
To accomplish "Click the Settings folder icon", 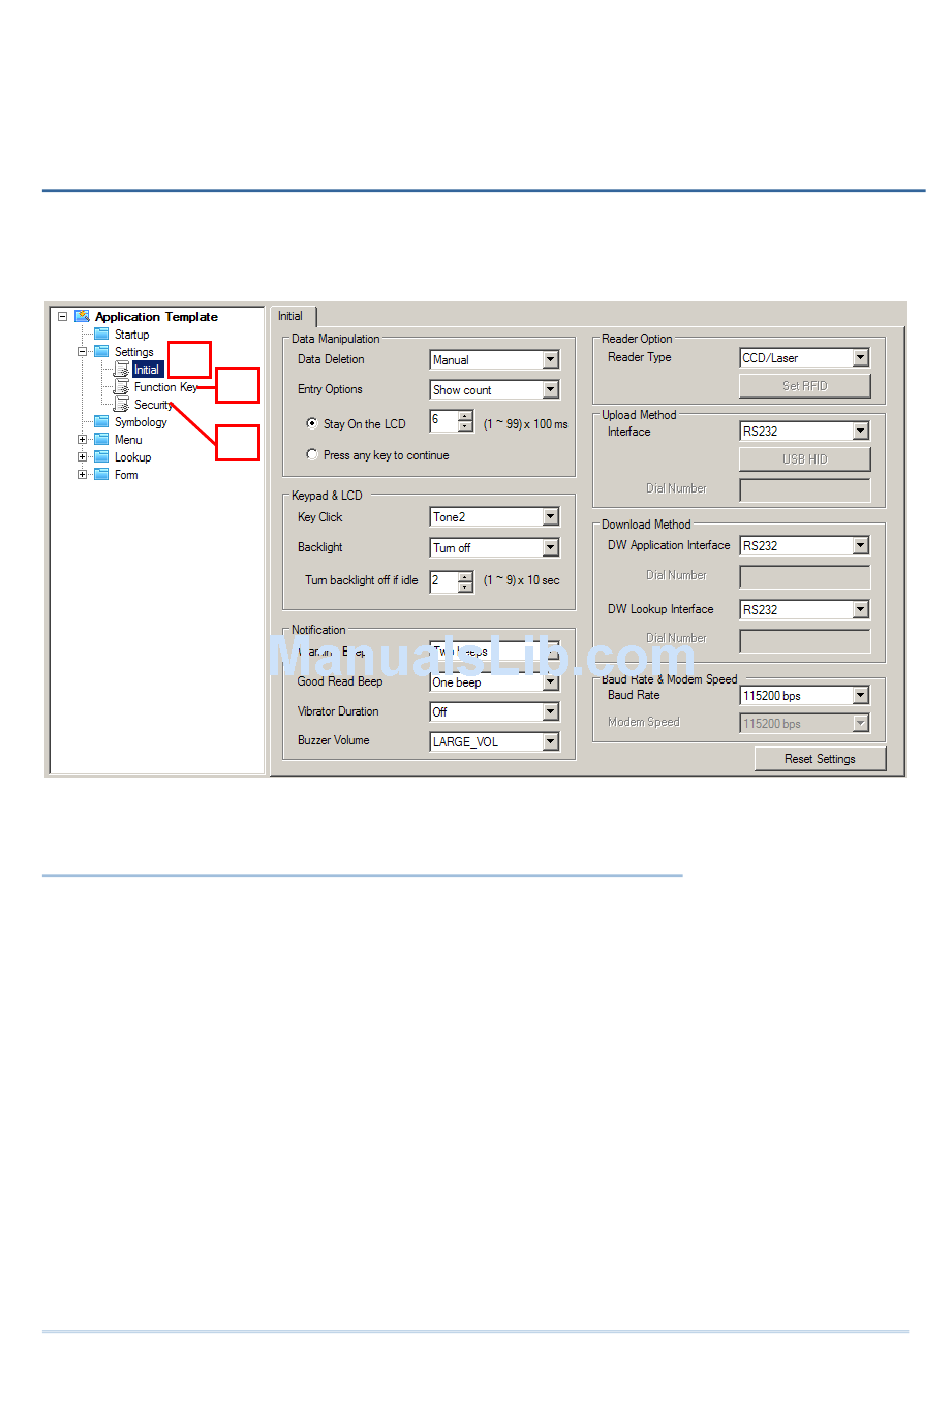I will click(x=102, y=351).
